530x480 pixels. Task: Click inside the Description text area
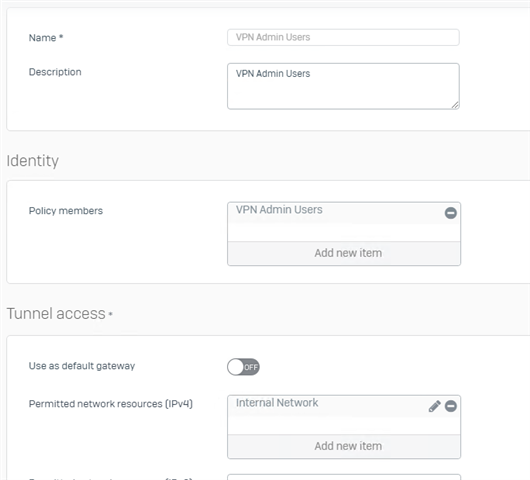pyautogui.click(x=343, y=86)
